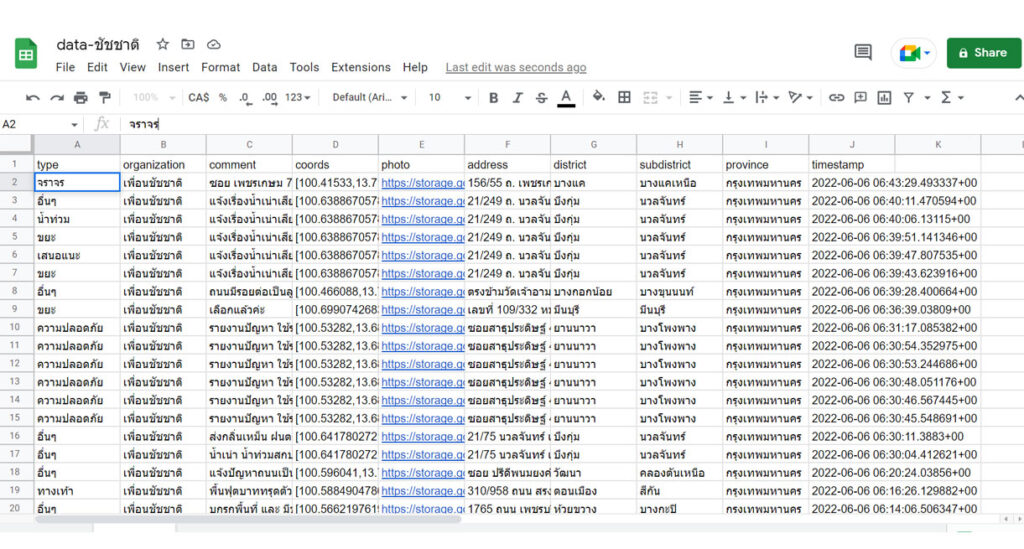Format as percent
The image size is (1024, 549).
[x=223, y=97]
